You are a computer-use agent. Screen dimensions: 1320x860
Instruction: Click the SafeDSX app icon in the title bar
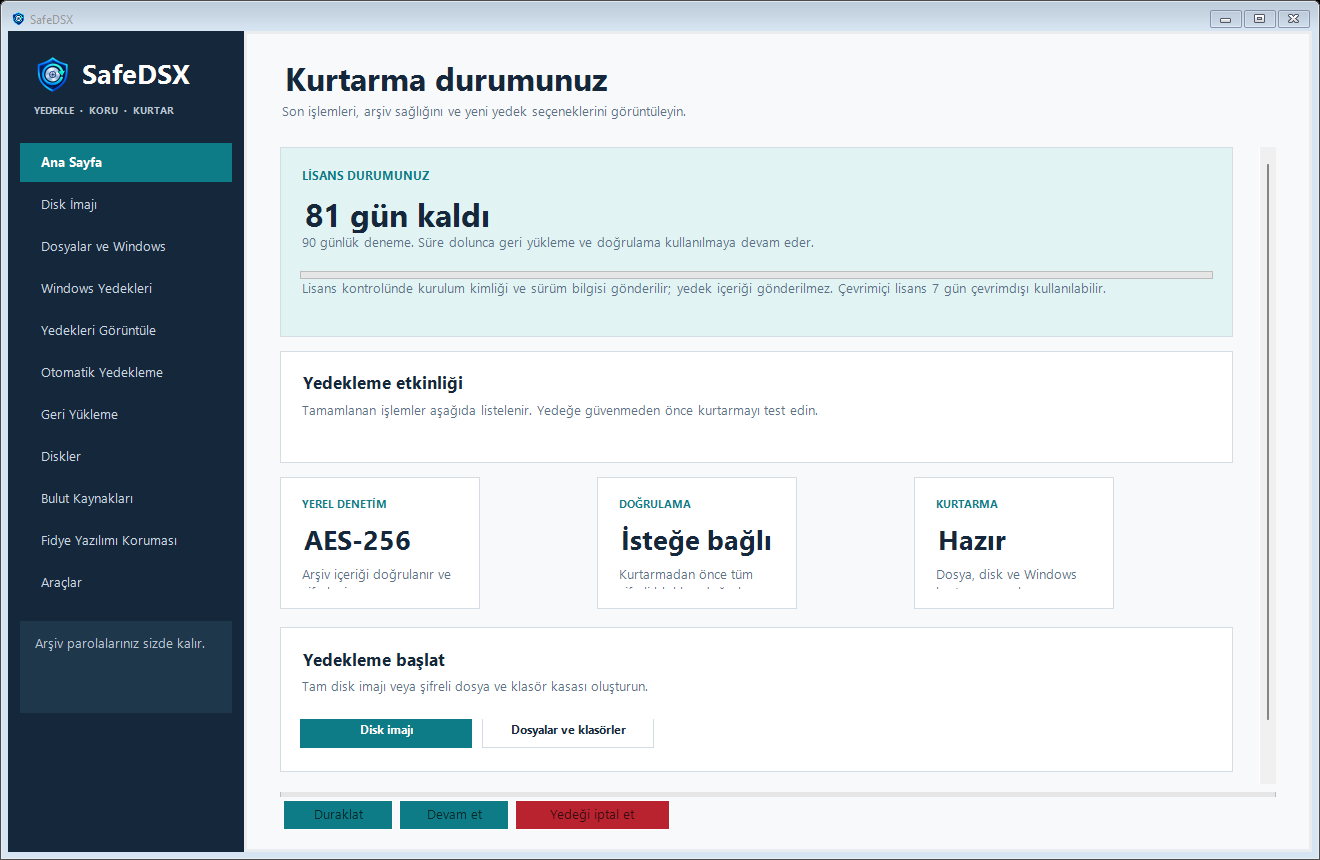(x=17, y=19)
